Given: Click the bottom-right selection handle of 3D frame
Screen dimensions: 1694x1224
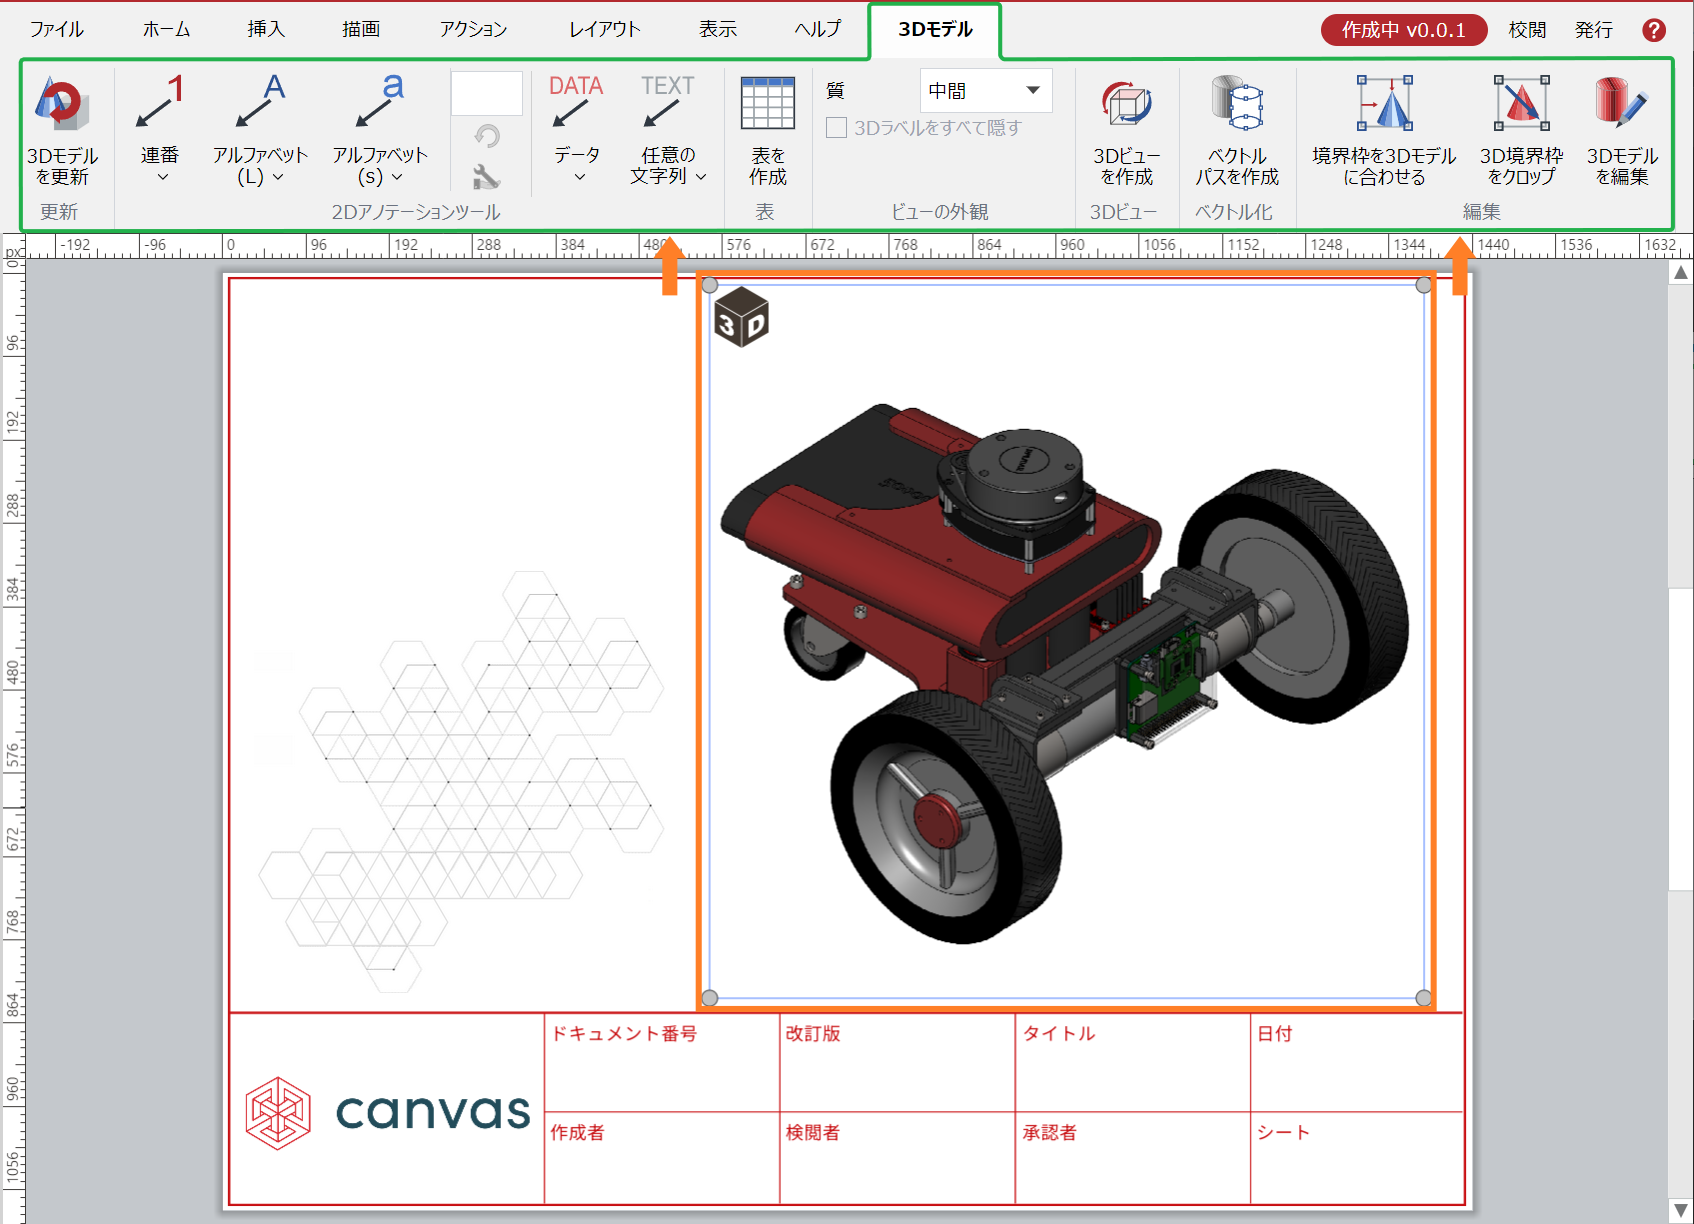Looking at the screenshot, I should click(1424, 998).
